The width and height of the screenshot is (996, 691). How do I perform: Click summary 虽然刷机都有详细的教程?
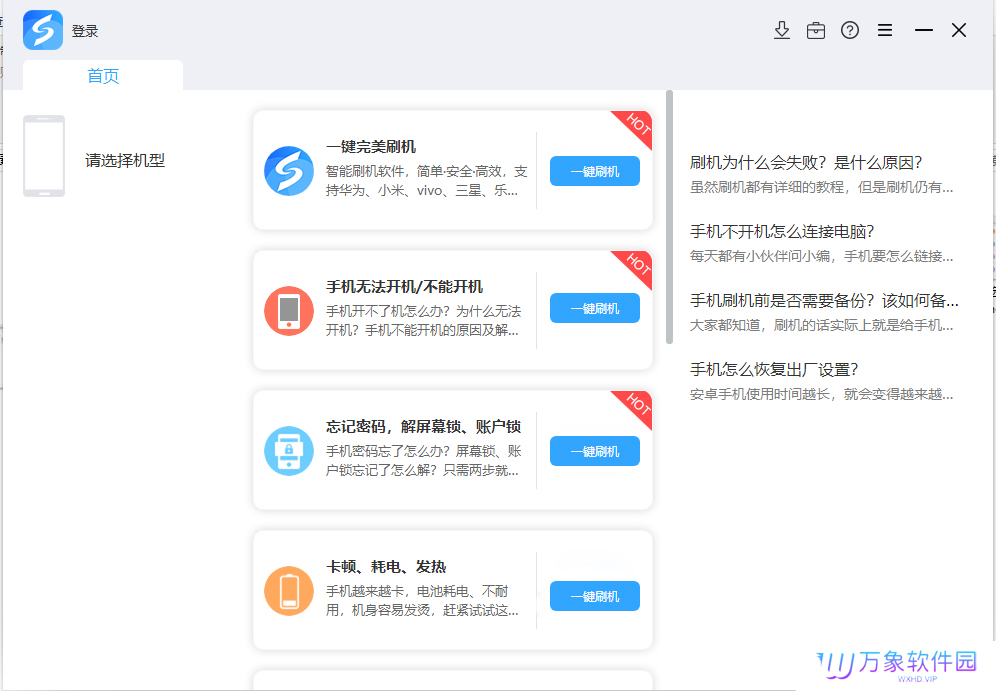click(x=821, y=187)
